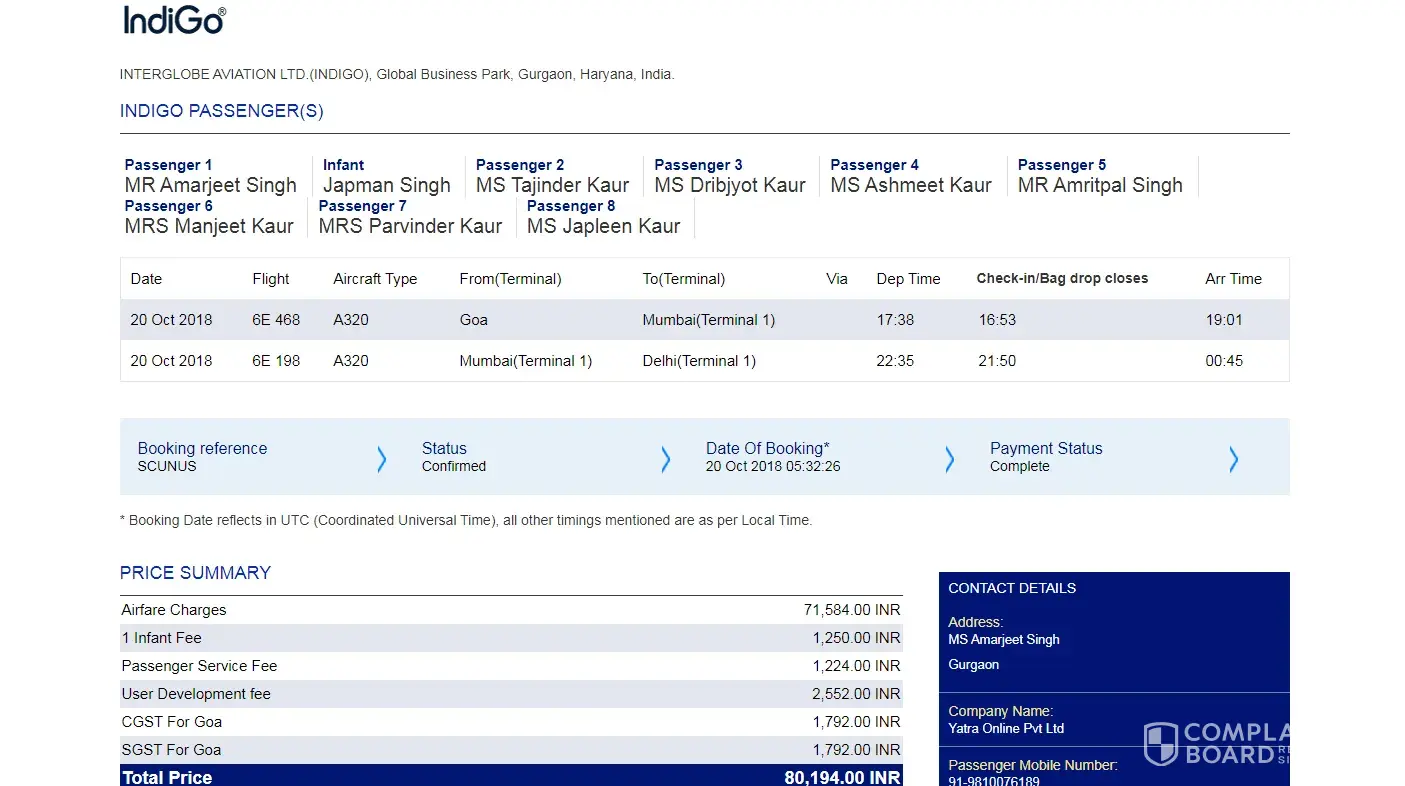Click the Check-in/Bag drop closes column header
1405x786 pixels.
[1062, 279]
